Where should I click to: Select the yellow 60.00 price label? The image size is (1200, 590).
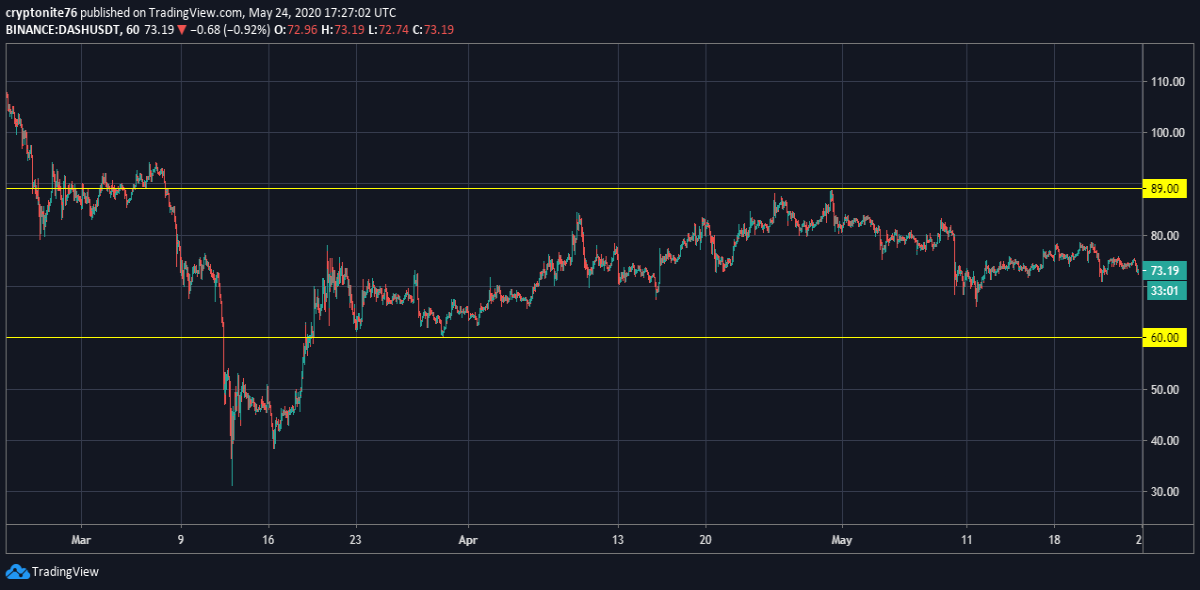(x=1166, y=338)
